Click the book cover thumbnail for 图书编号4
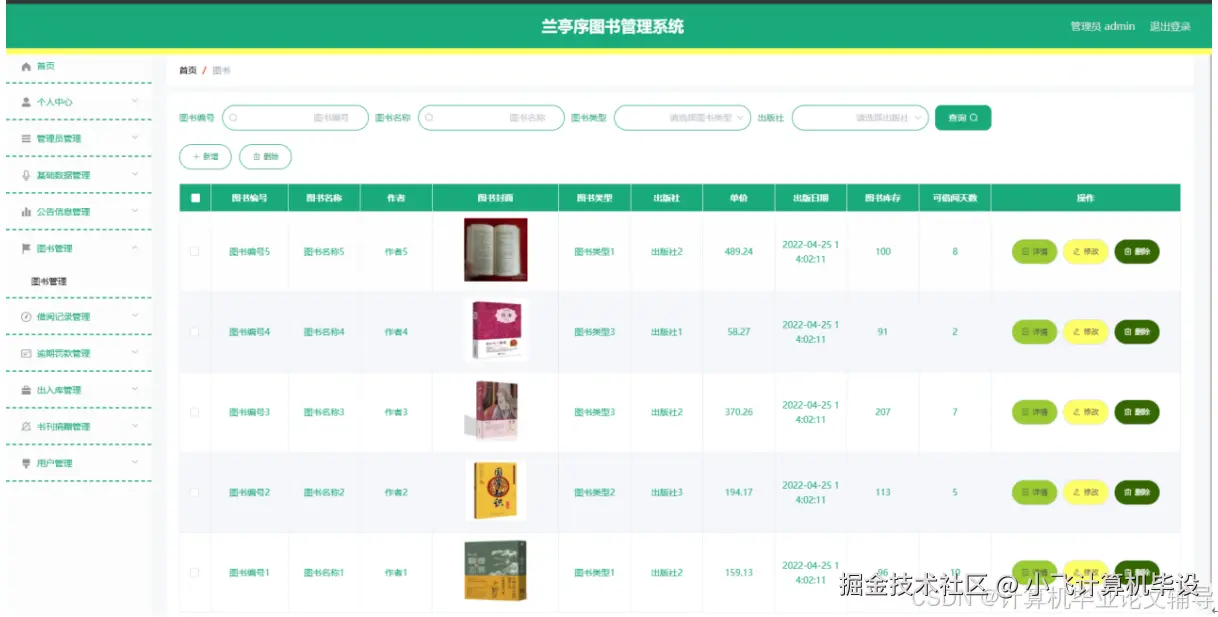1218x617 pixels. (x=497, y=331)
